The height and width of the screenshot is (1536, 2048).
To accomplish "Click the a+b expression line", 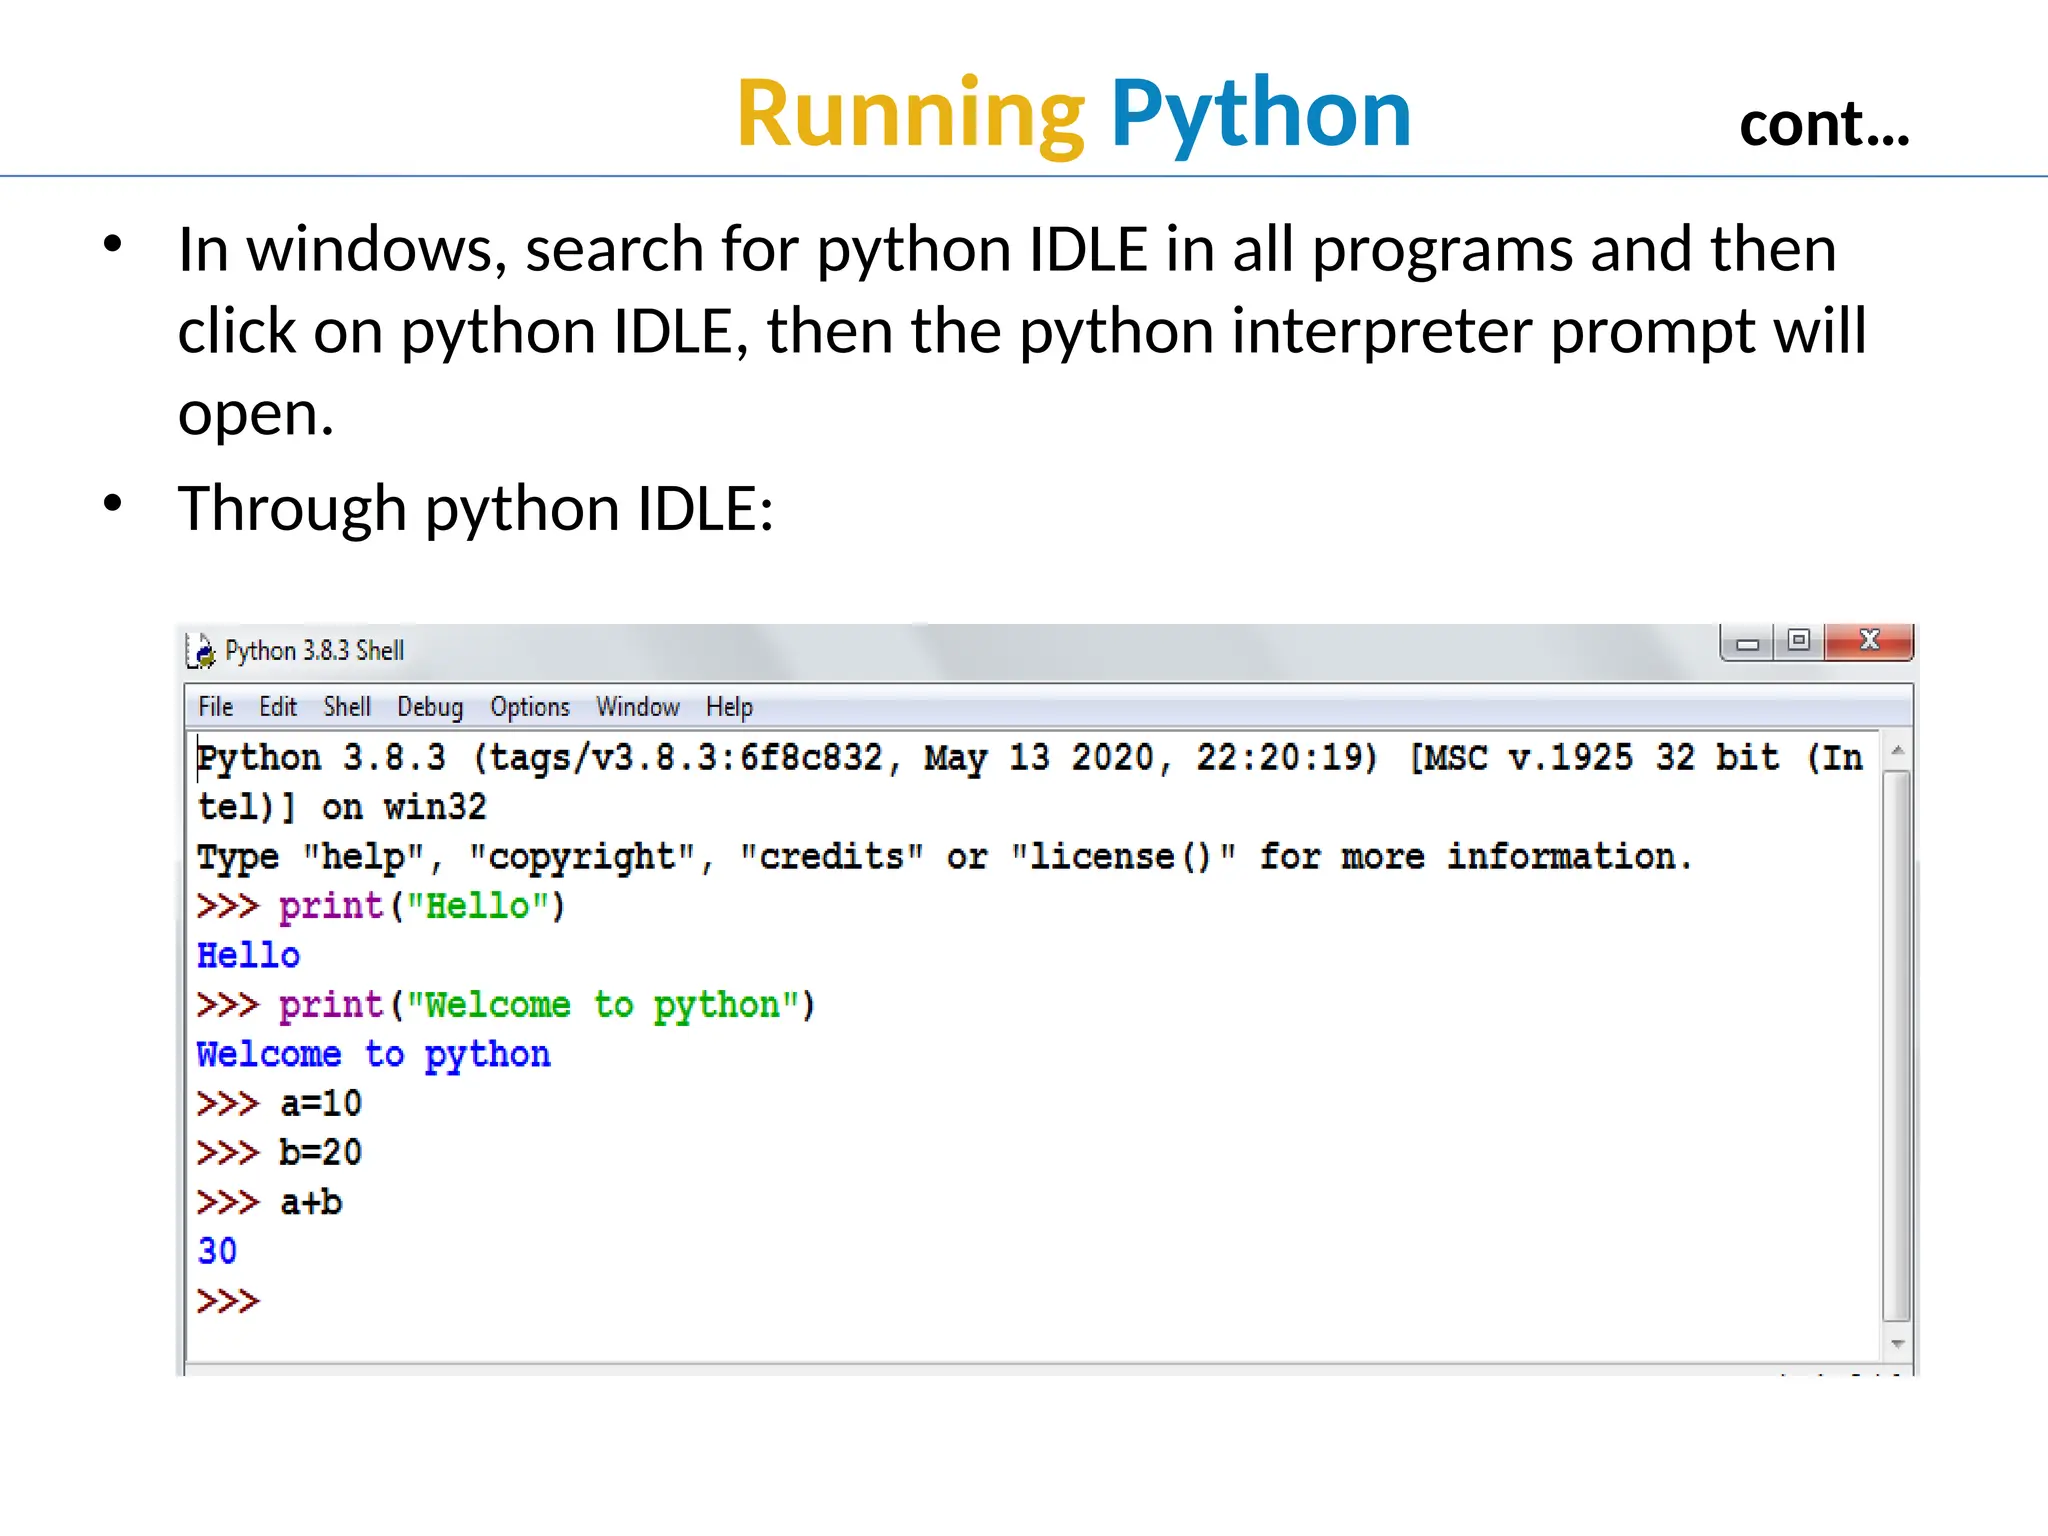I will pyautogui.click(x=269, y=1202).
